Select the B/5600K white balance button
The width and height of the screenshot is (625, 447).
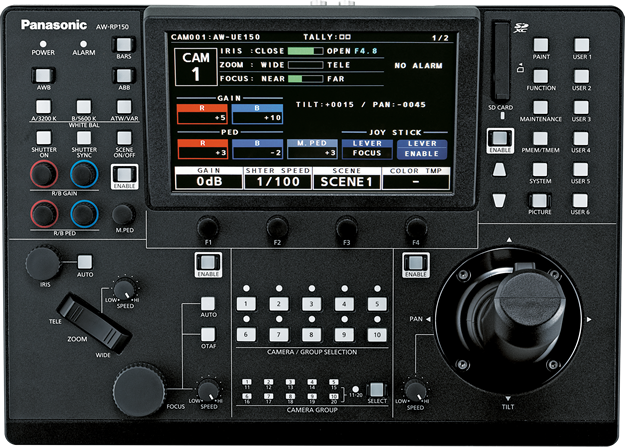(84, 106)
